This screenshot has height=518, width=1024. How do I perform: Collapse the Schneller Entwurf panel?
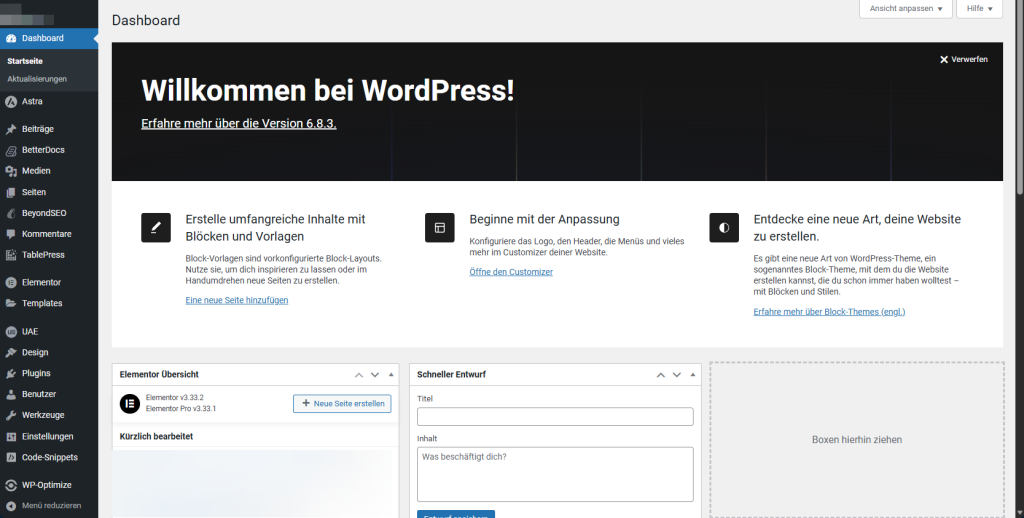693,375
